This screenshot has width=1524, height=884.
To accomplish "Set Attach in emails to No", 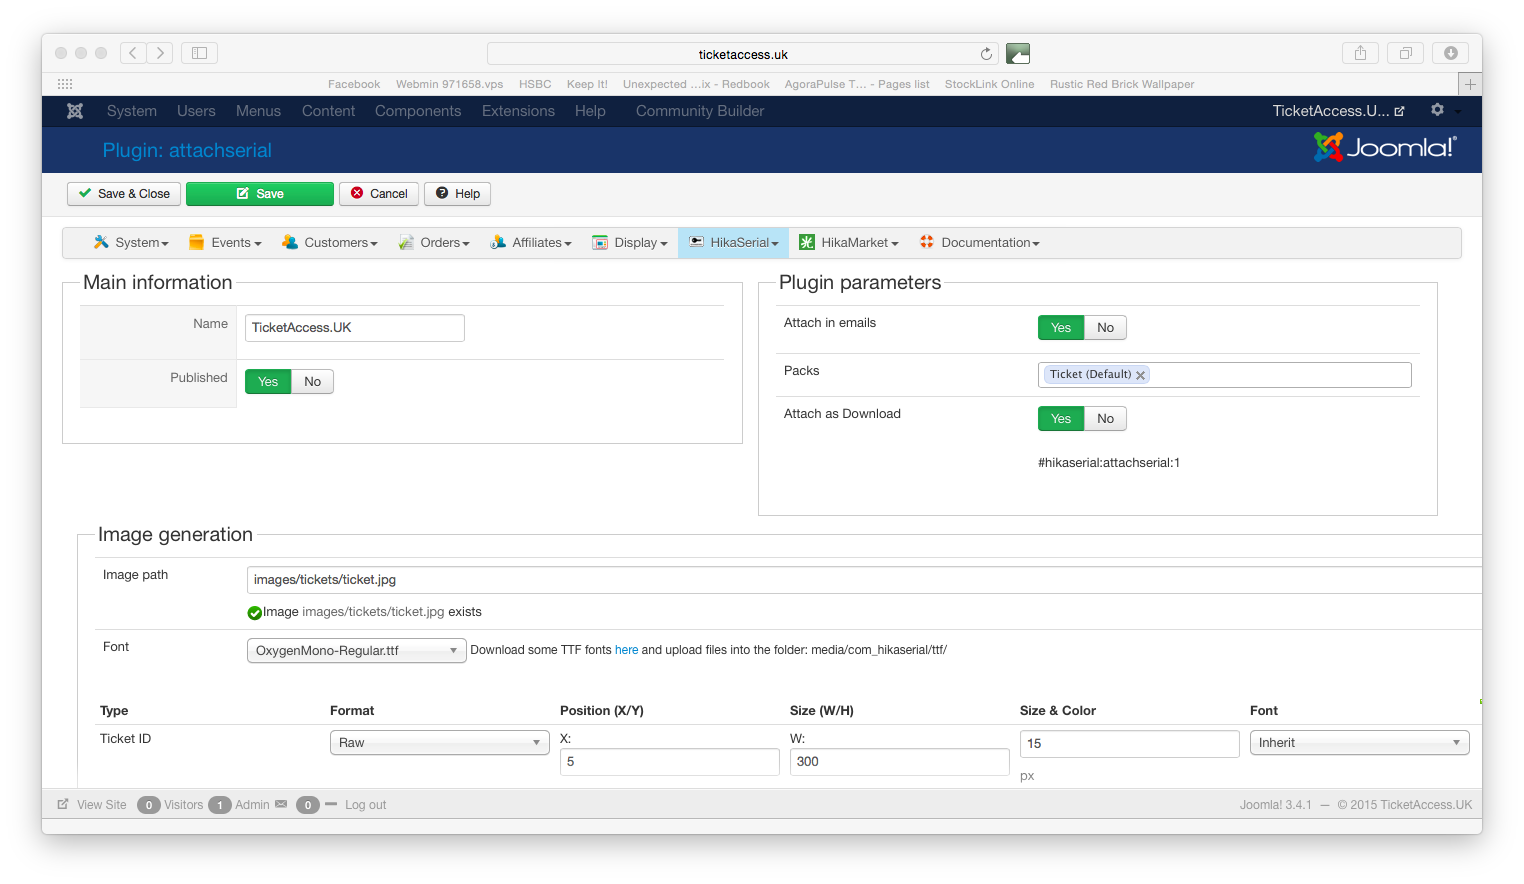I will pyautogui.click(x=1105, y=328).
